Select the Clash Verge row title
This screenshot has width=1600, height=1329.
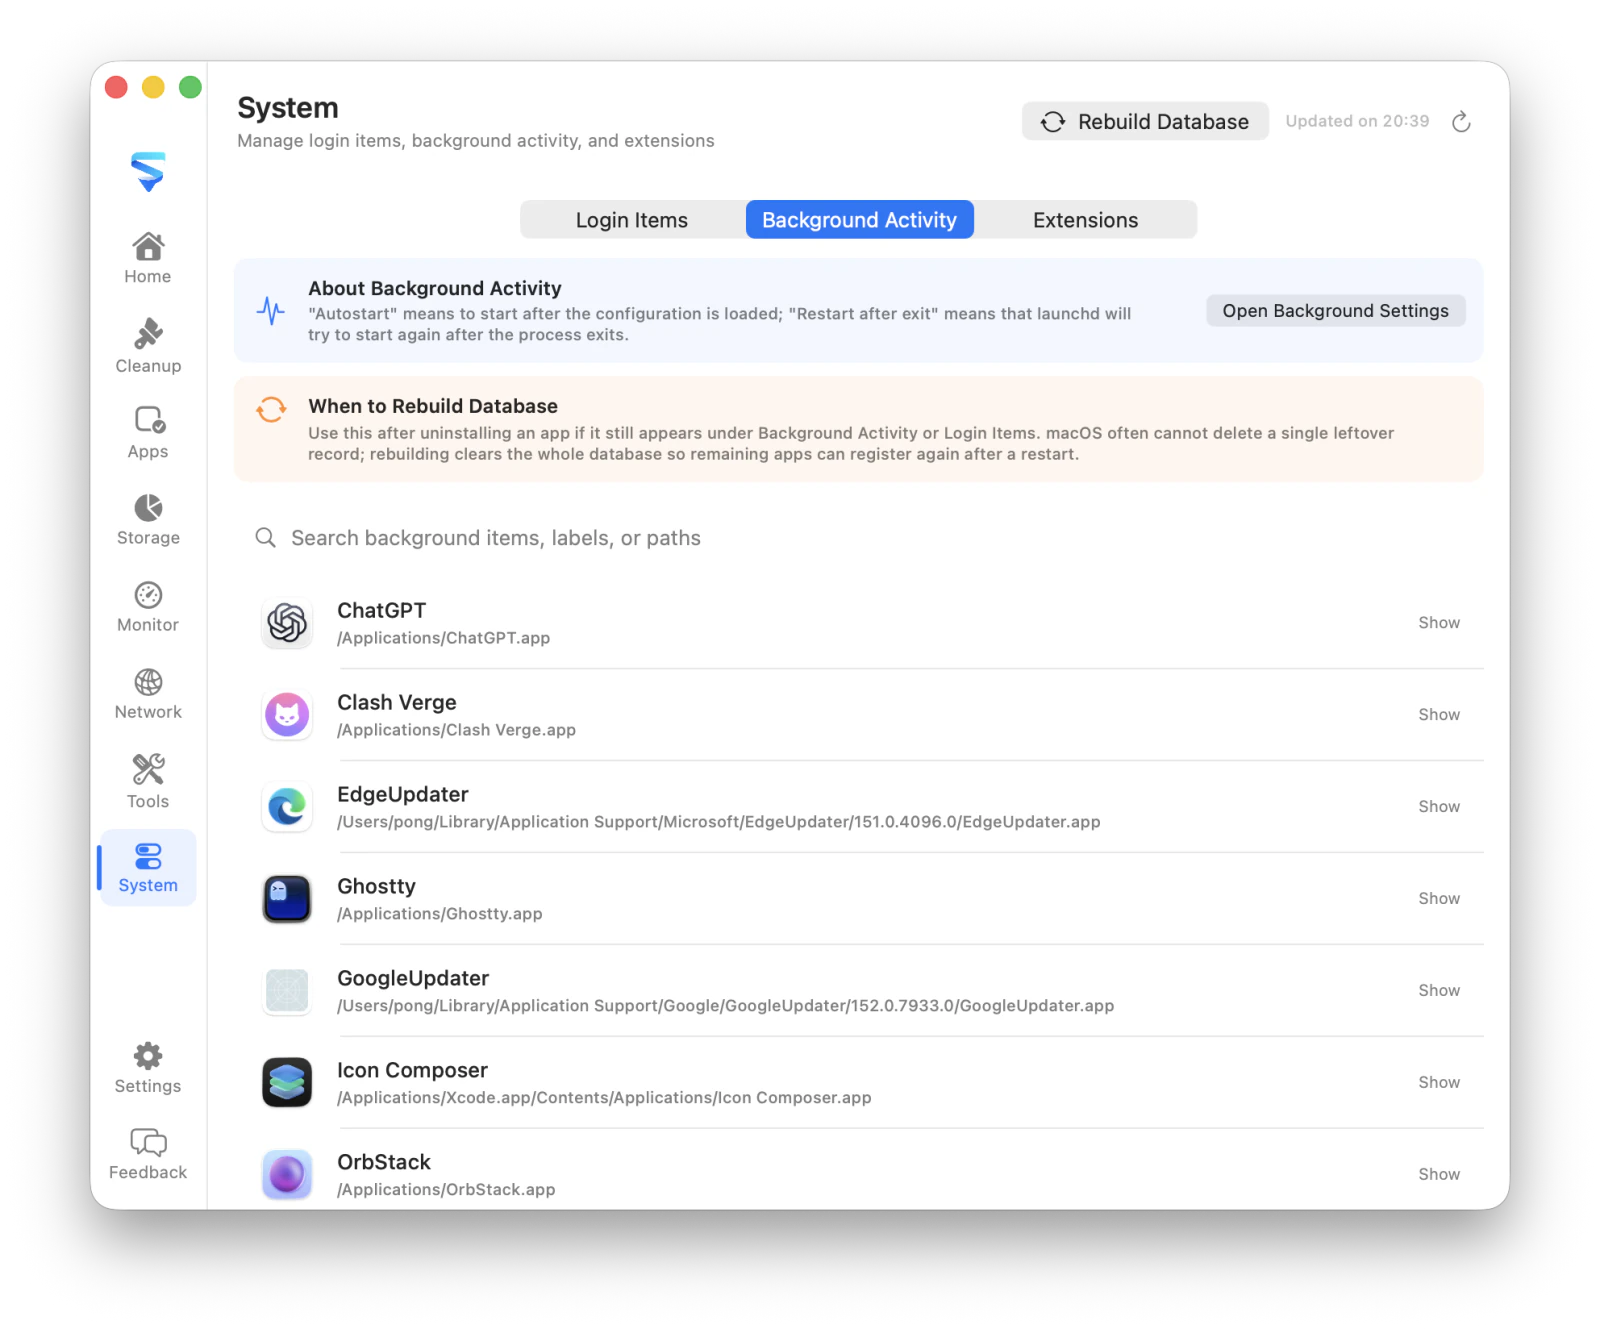click(x=396, y=703)
